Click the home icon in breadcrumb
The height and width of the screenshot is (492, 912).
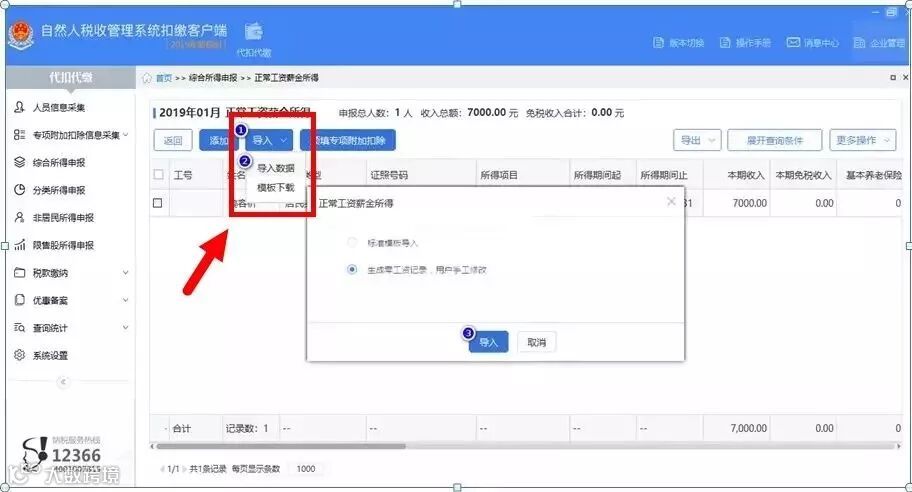pos(147,78)
